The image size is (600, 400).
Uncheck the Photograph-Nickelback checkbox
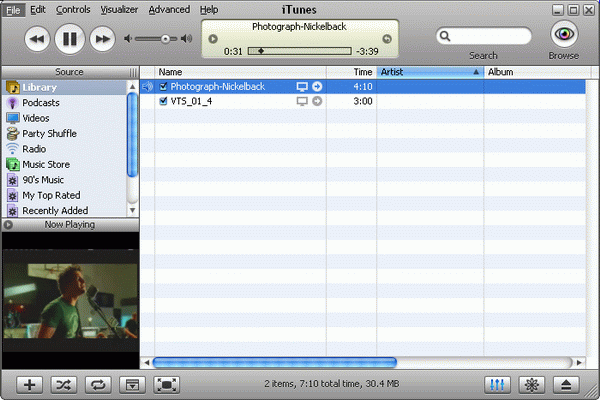point(163,87)
